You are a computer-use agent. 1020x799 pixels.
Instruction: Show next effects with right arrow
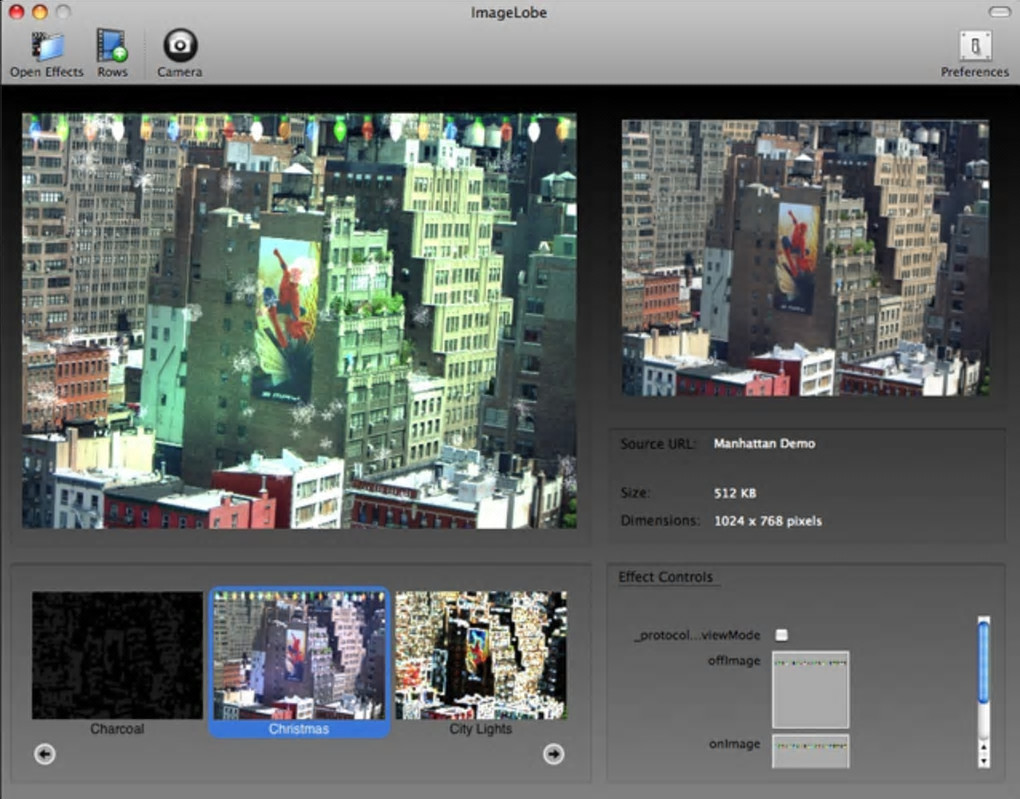coord(553,754)
